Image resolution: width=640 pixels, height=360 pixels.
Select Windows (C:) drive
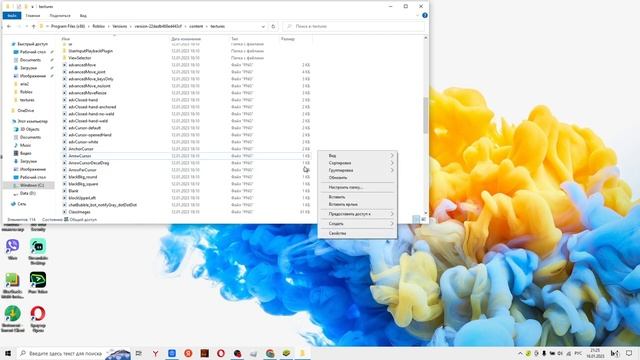pyautogui.click(x=32, y=185)
